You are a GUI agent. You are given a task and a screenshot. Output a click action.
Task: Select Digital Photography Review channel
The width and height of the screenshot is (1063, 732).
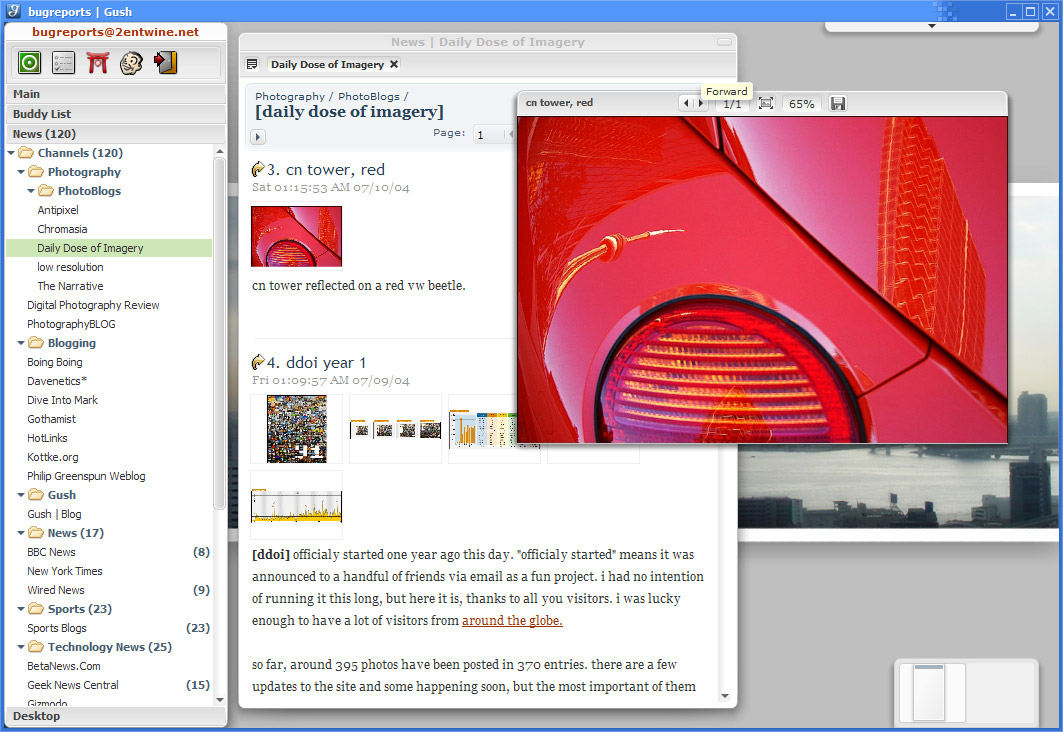94,305
